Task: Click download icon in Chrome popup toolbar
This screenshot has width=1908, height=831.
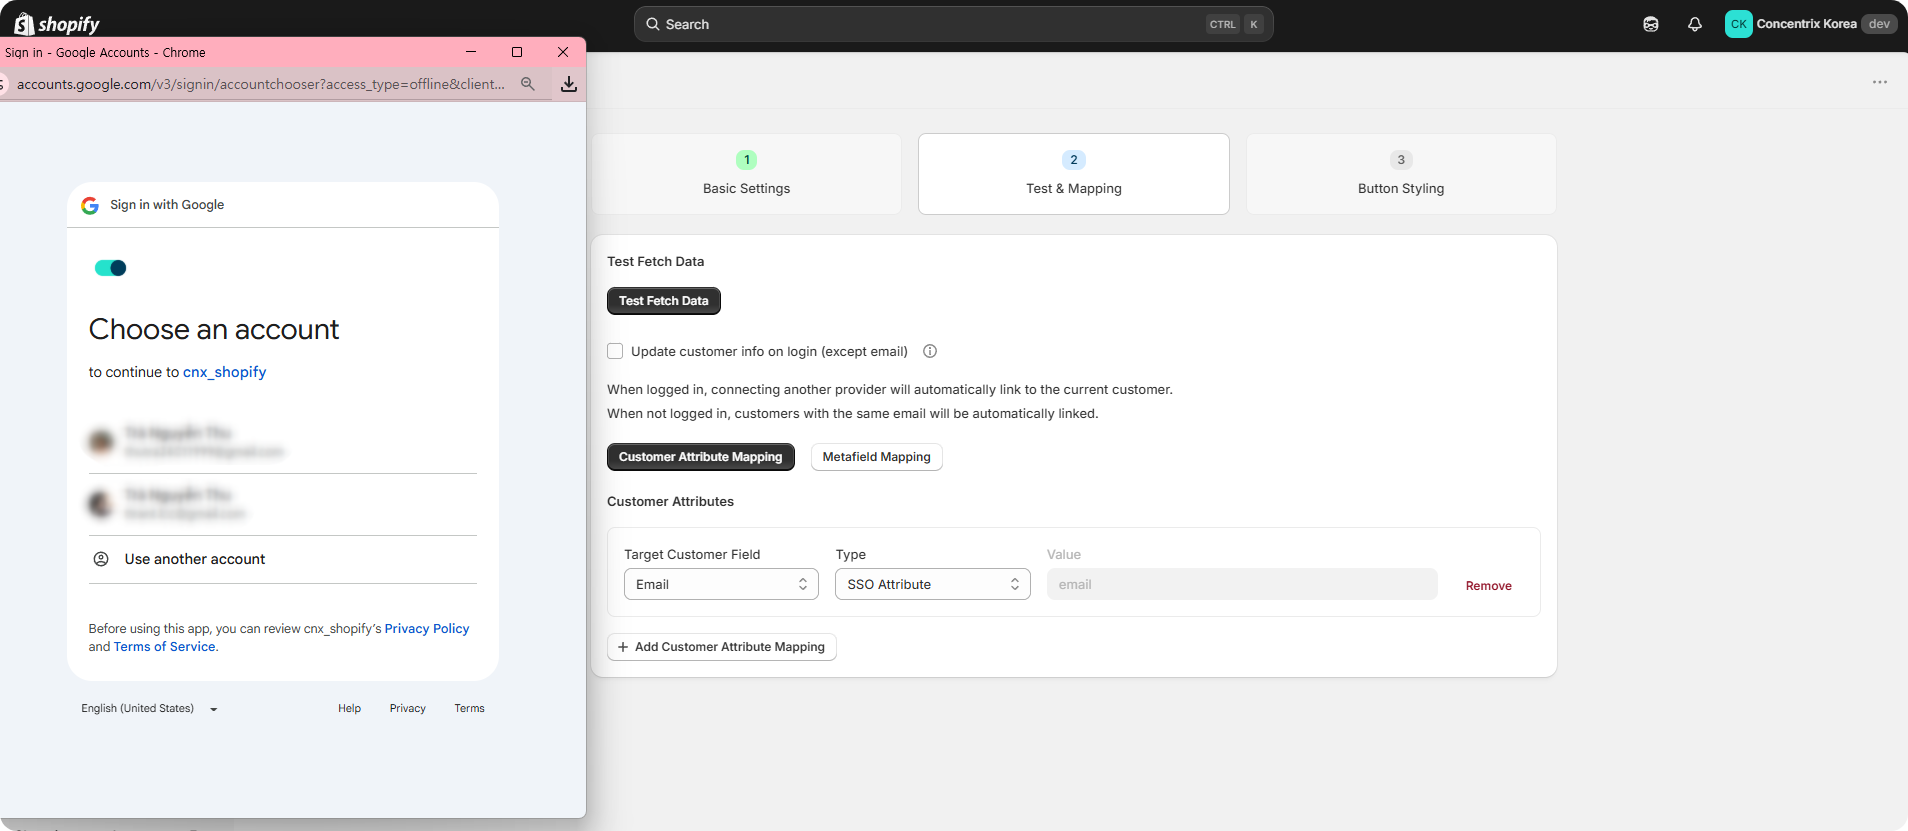Action: (569, 84)
